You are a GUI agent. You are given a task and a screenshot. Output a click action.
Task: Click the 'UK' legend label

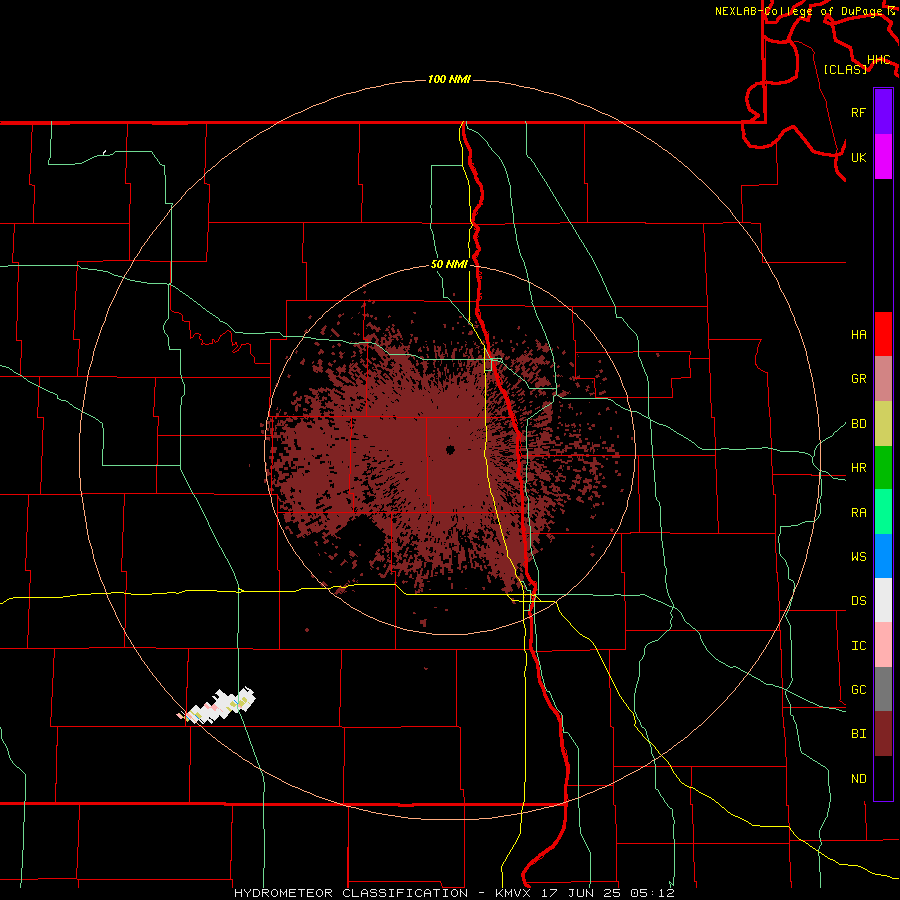[858, 157]
